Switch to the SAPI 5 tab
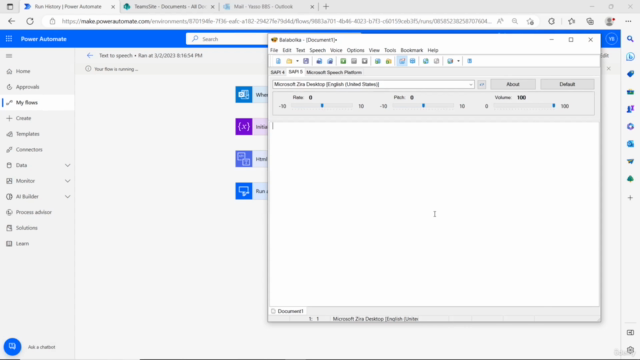The height and width of the screenshot is (360, 640). coord(296,72)
